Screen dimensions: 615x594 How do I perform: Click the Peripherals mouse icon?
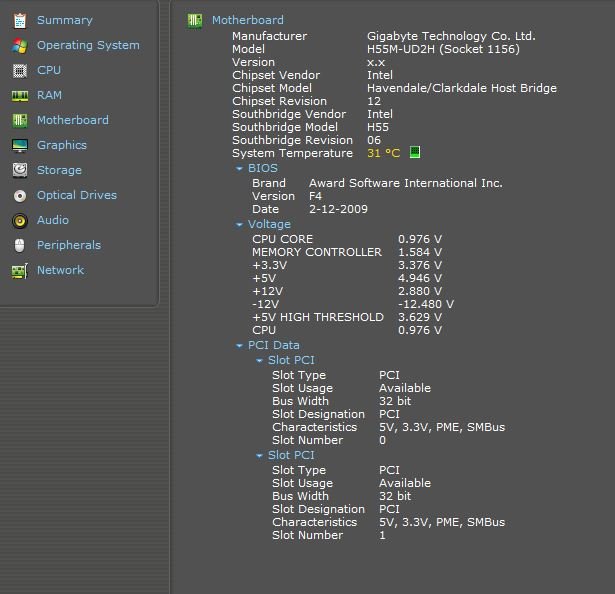[19, 245]
